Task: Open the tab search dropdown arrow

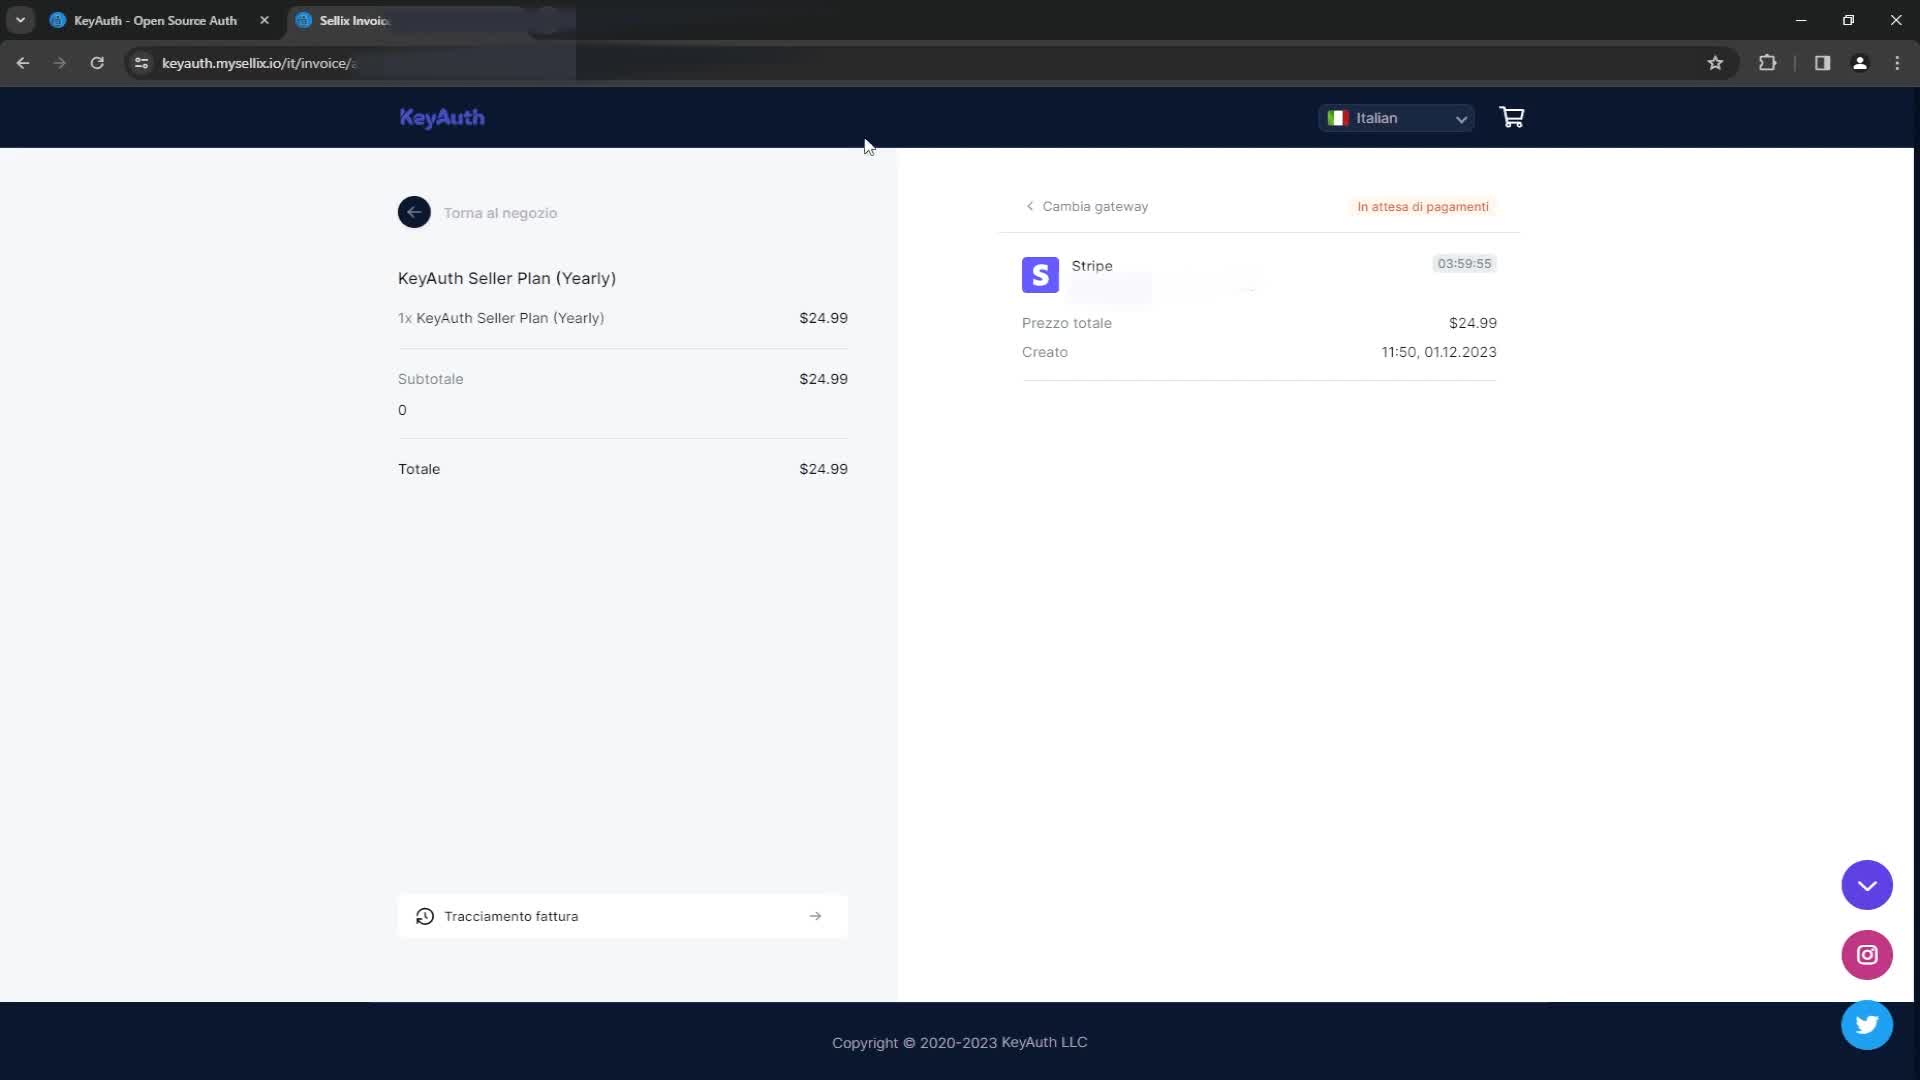Action: [x=20, y=20]
